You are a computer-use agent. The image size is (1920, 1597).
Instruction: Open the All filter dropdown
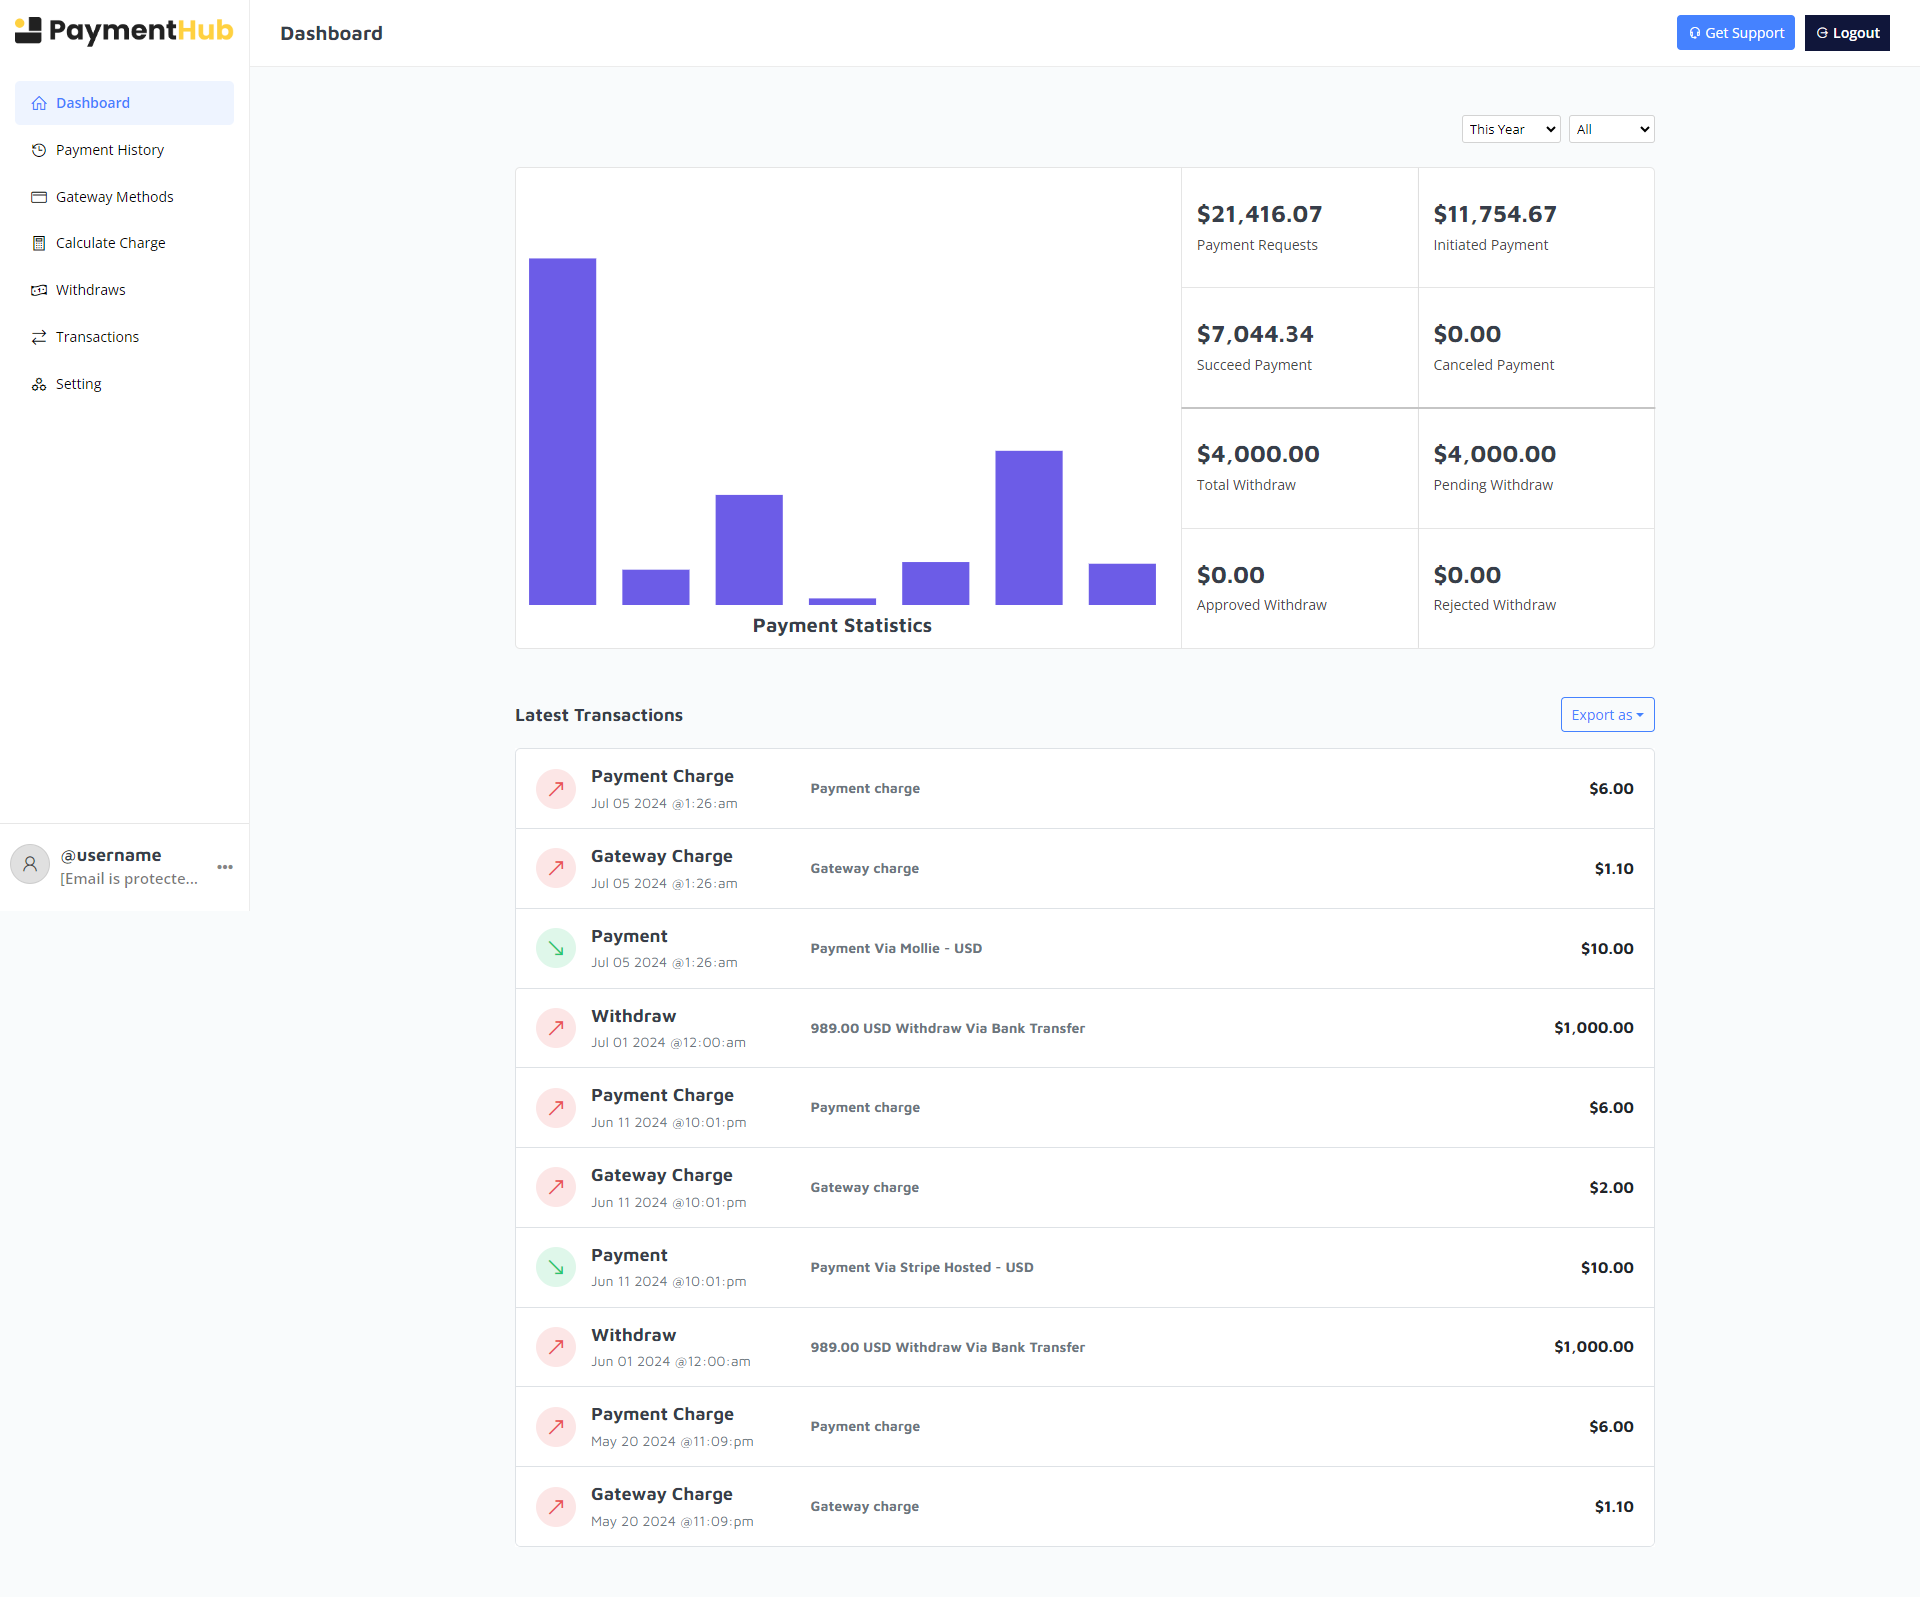1611,129
